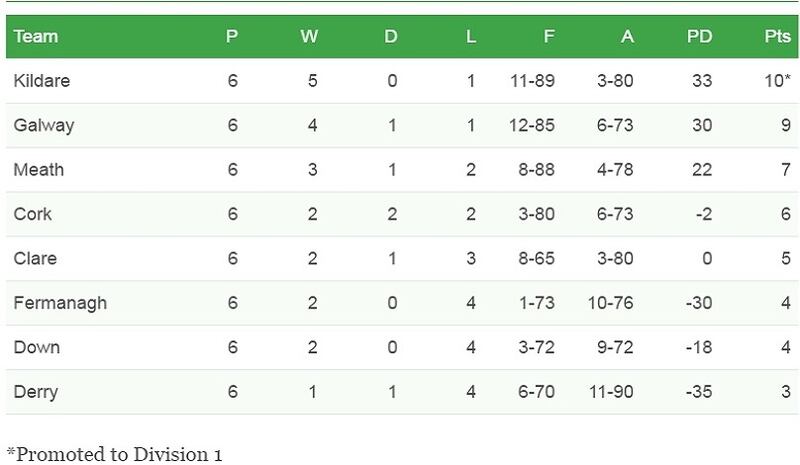
Task: Select the Clare team name
Action: coord(35,258)
